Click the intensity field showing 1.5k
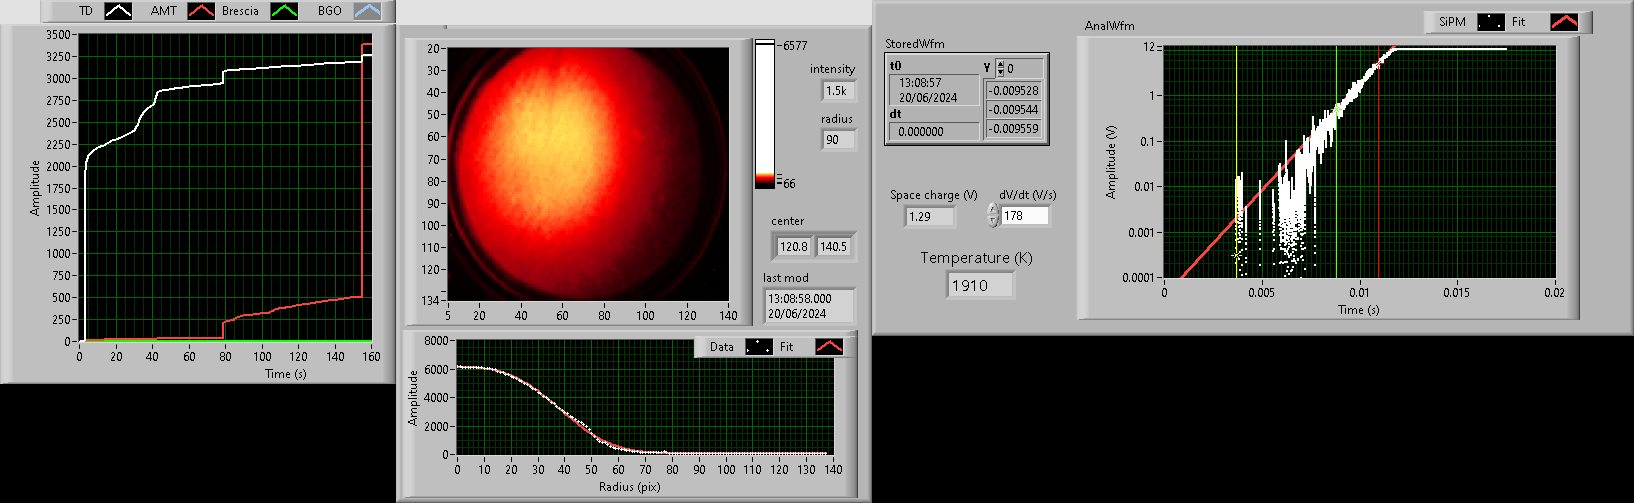Screen dimensions: 1634x503 (x=838, y=91)
